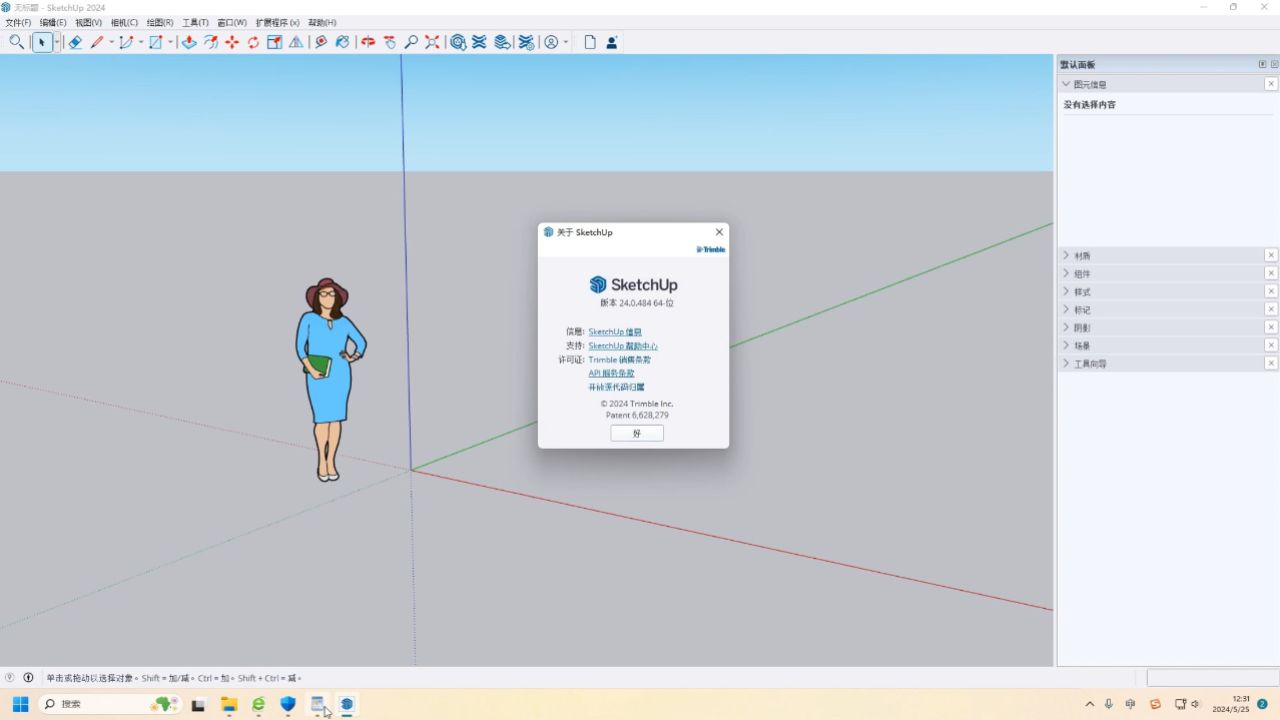
Task: Open the Select tool dropdown arrow
Action: (x=57, y=42)
